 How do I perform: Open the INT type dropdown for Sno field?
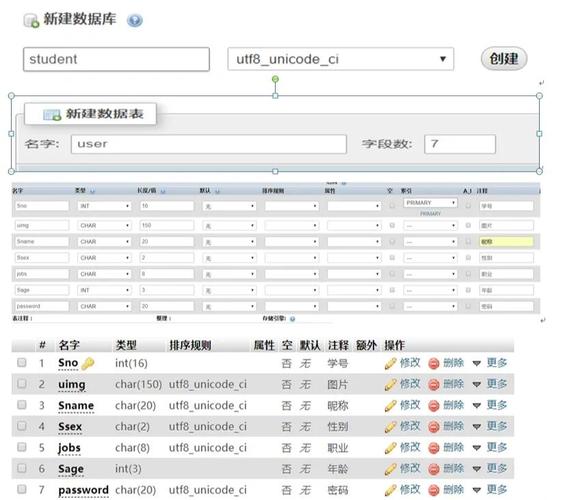[104, 206]
